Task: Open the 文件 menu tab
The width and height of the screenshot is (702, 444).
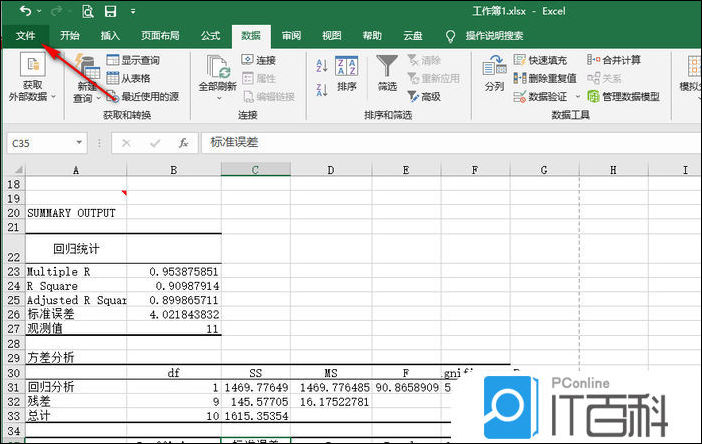Action: coord(26,35)
